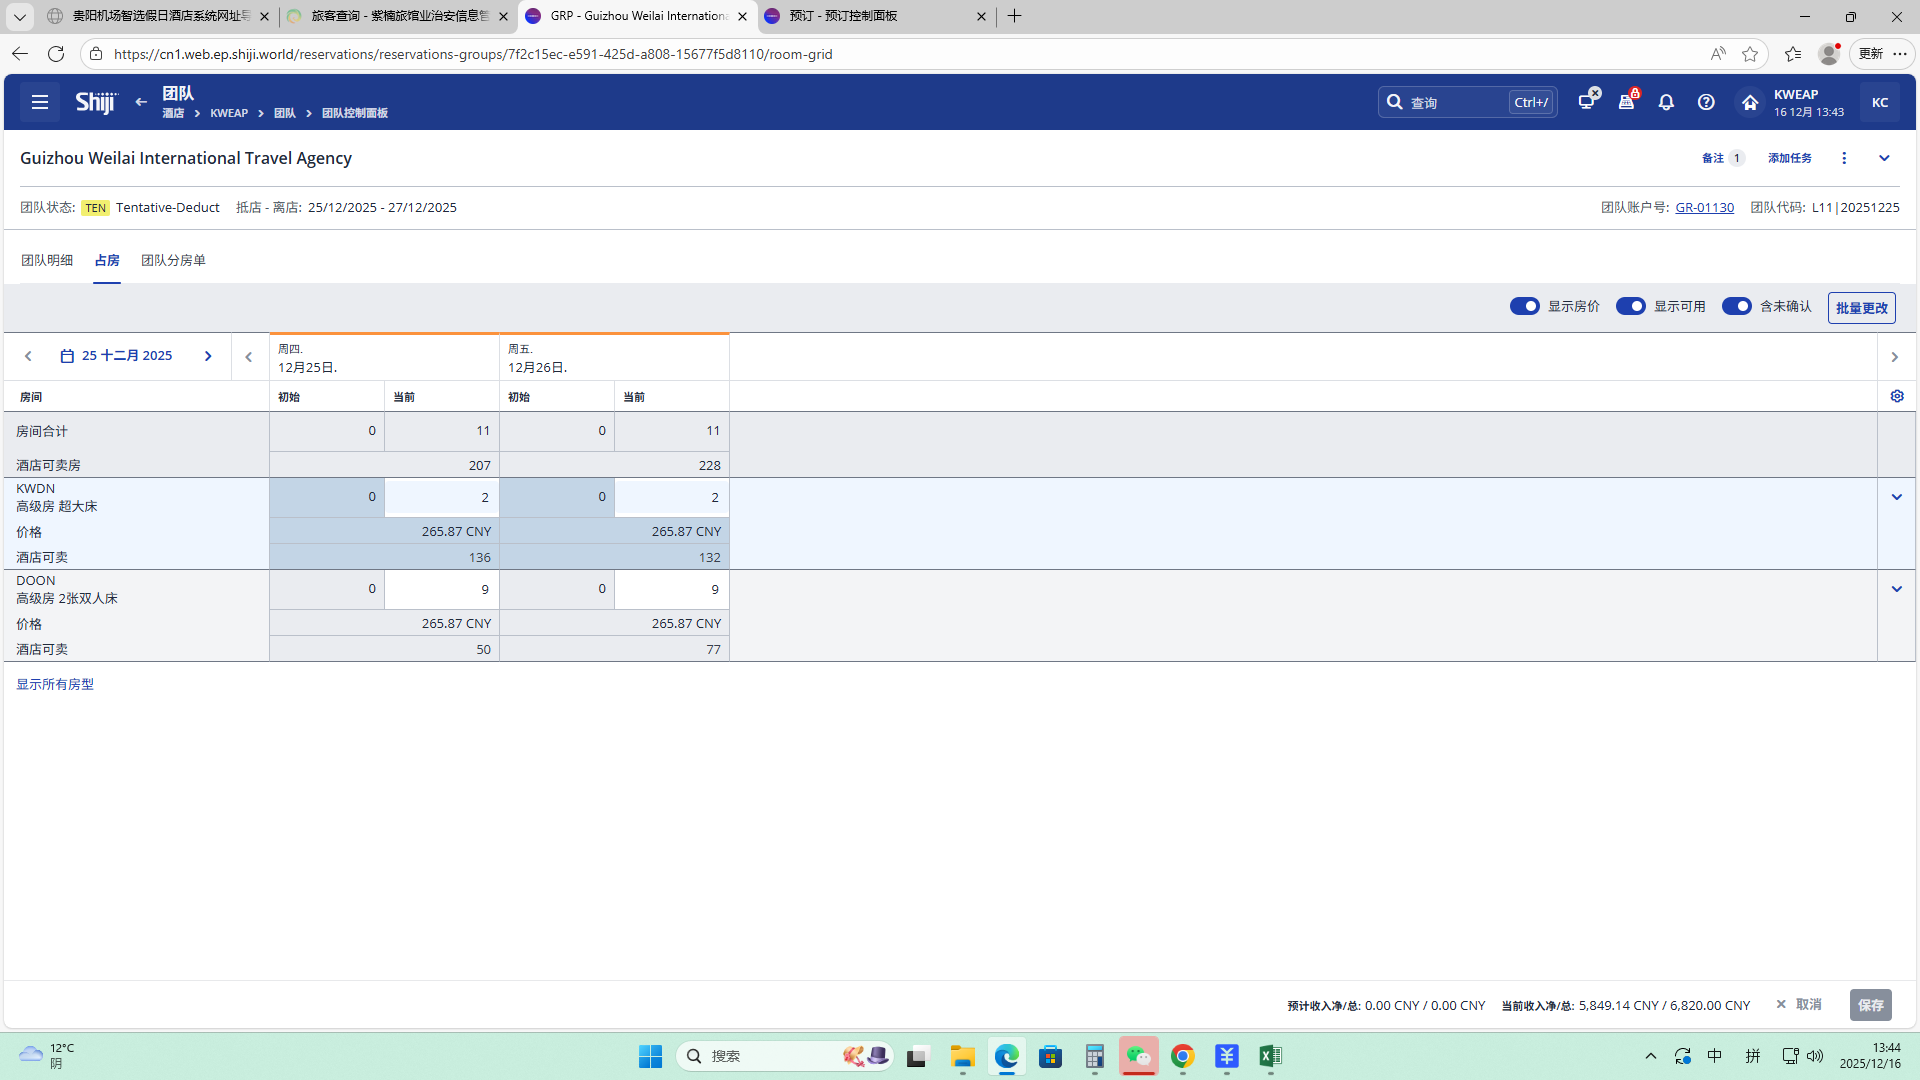Open the three-dot more options menu
1920x1080 pixels.
click(x=1844, y=158)
